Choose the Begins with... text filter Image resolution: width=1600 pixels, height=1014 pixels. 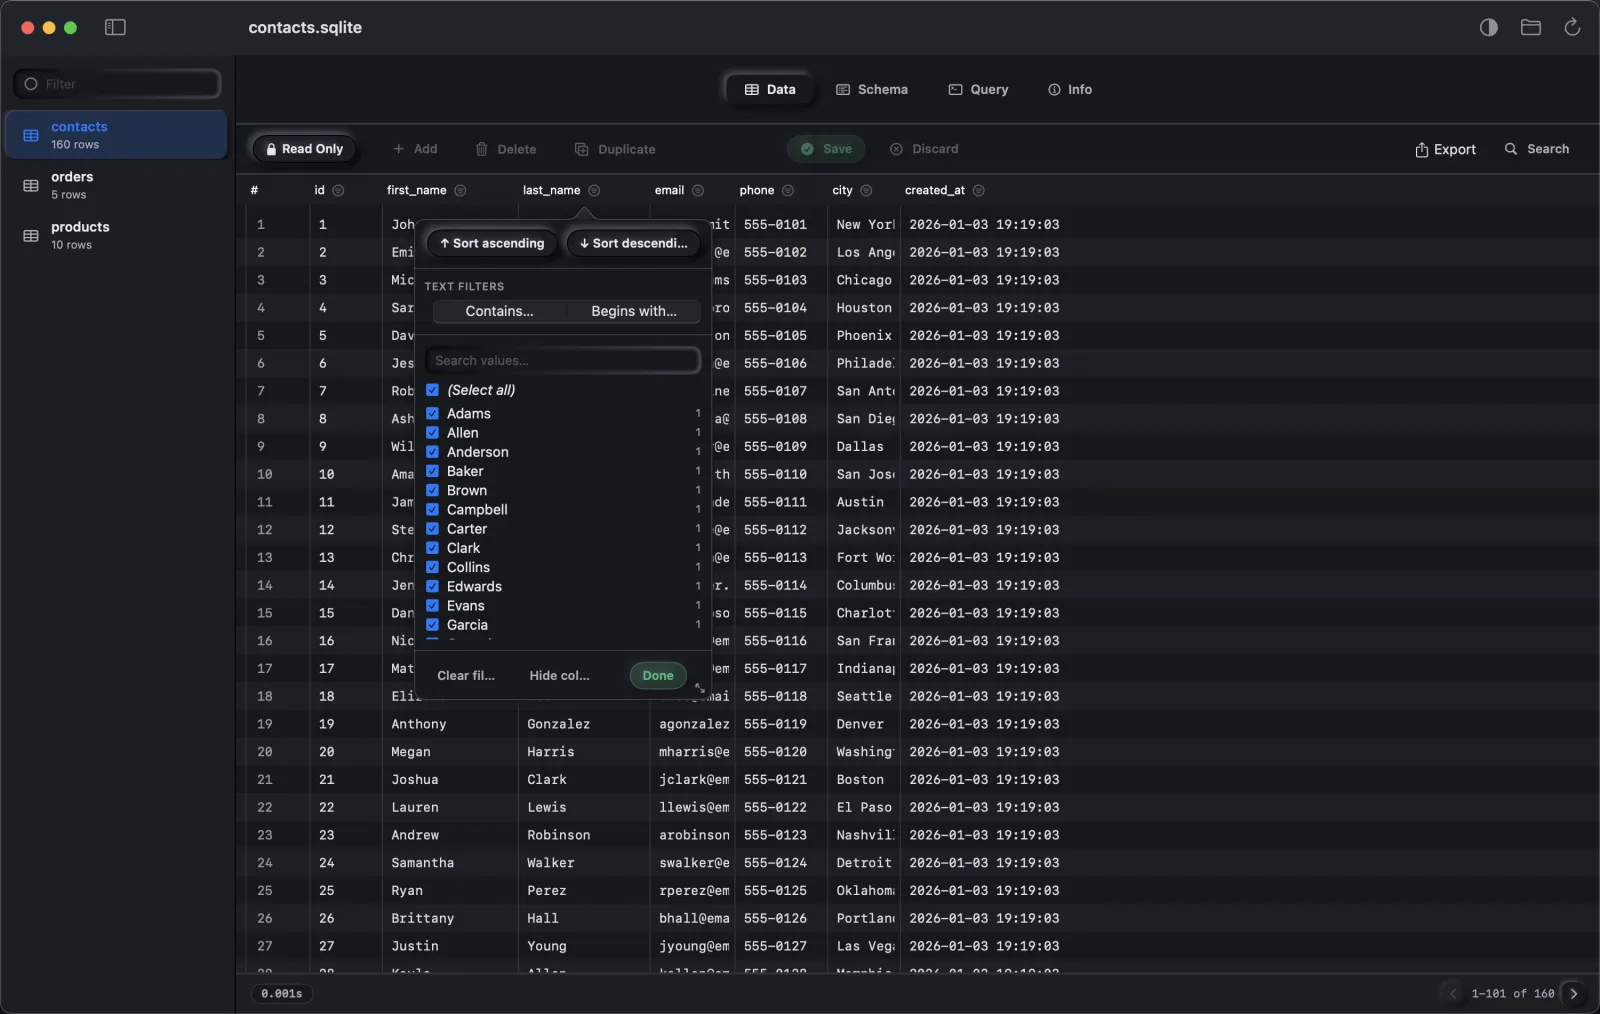click(634, 311)
